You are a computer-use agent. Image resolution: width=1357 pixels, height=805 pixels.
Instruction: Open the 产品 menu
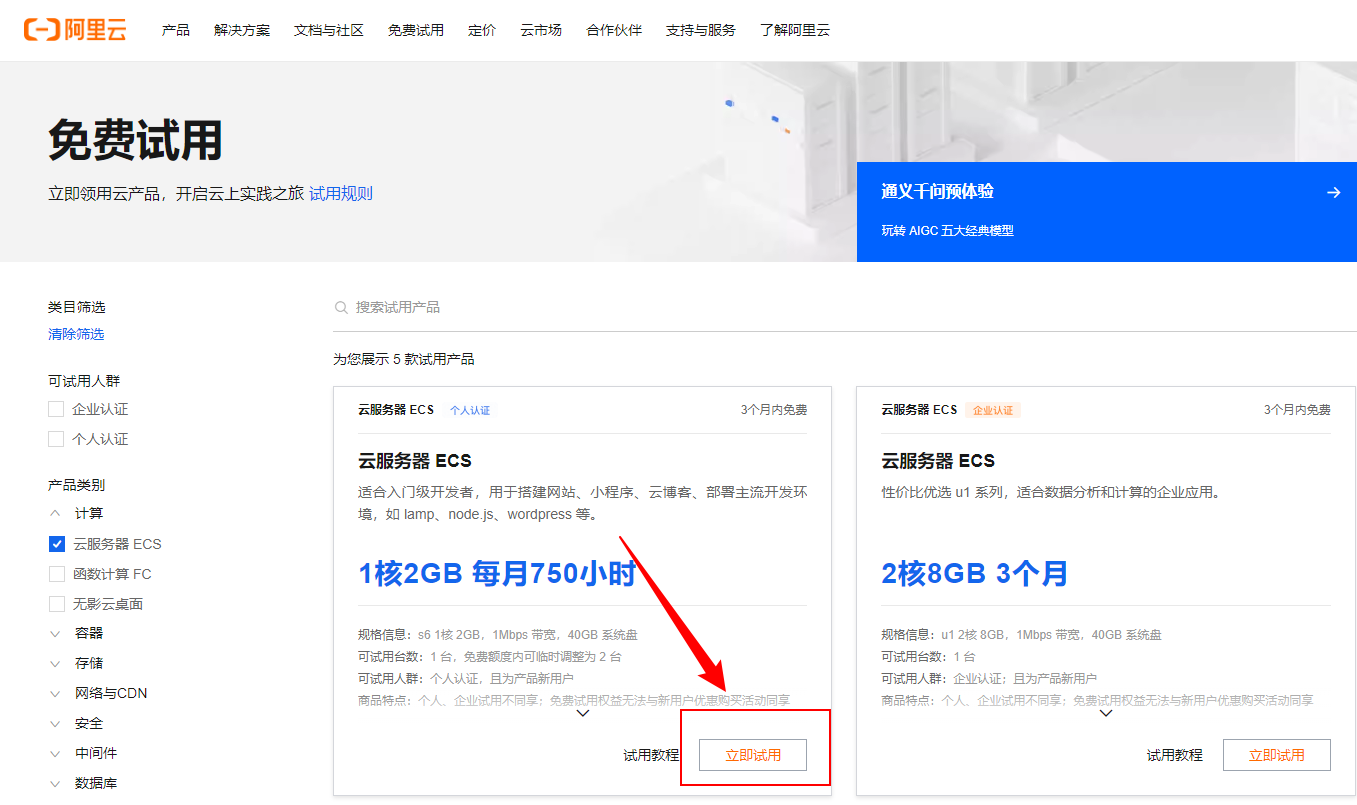pos(176,29)
